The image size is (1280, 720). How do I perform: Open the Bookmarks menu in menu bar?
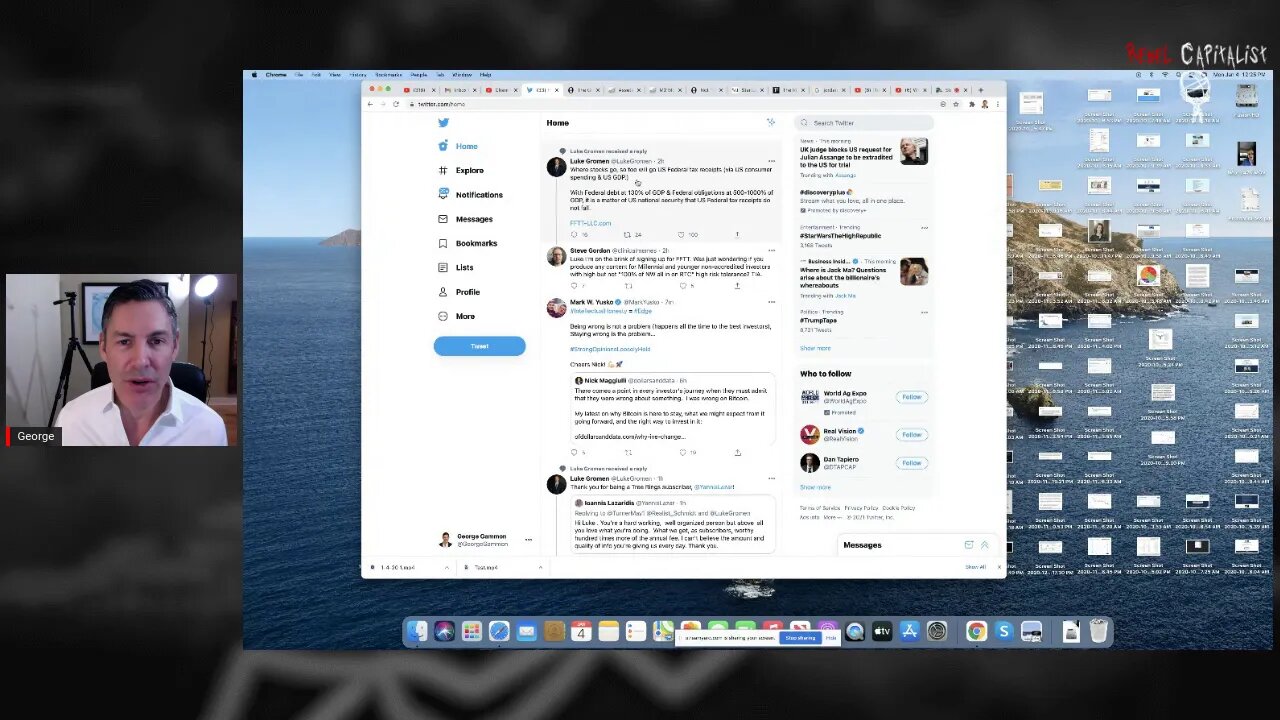click(388, 75)
